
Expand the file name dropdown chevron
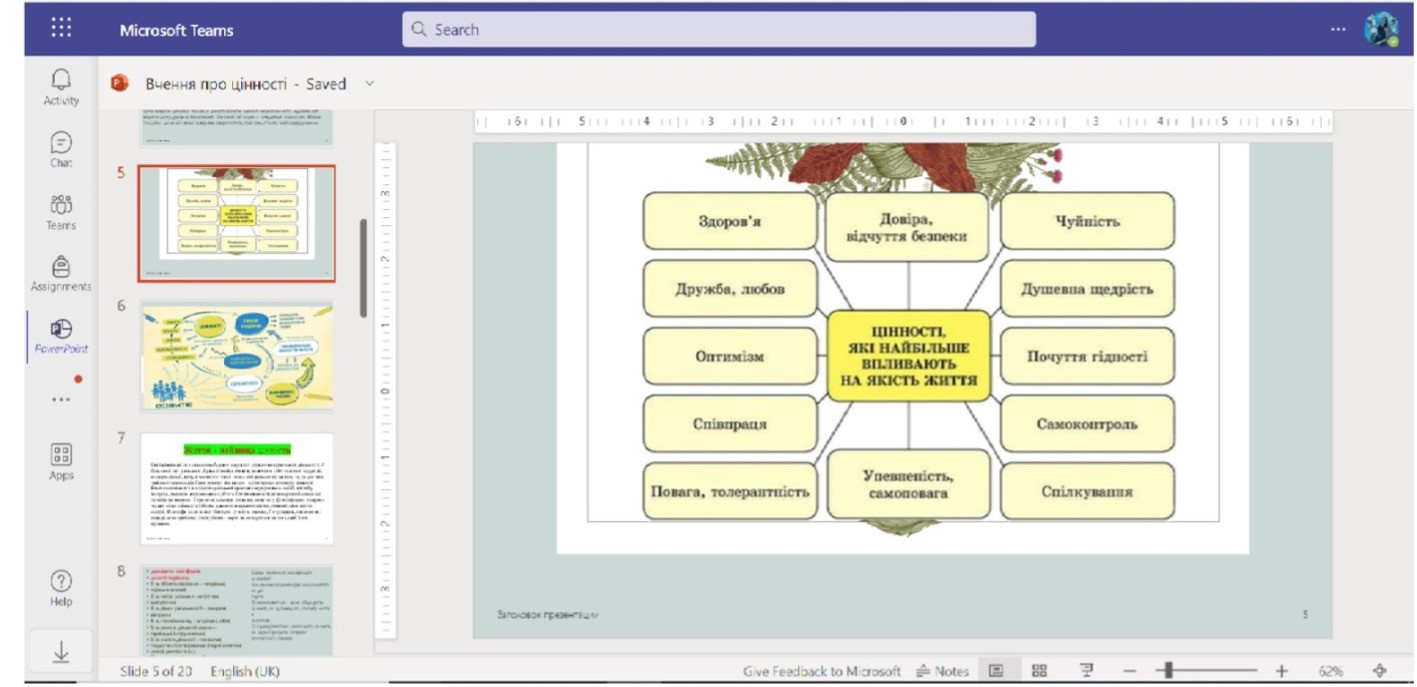tap(369, 84)
